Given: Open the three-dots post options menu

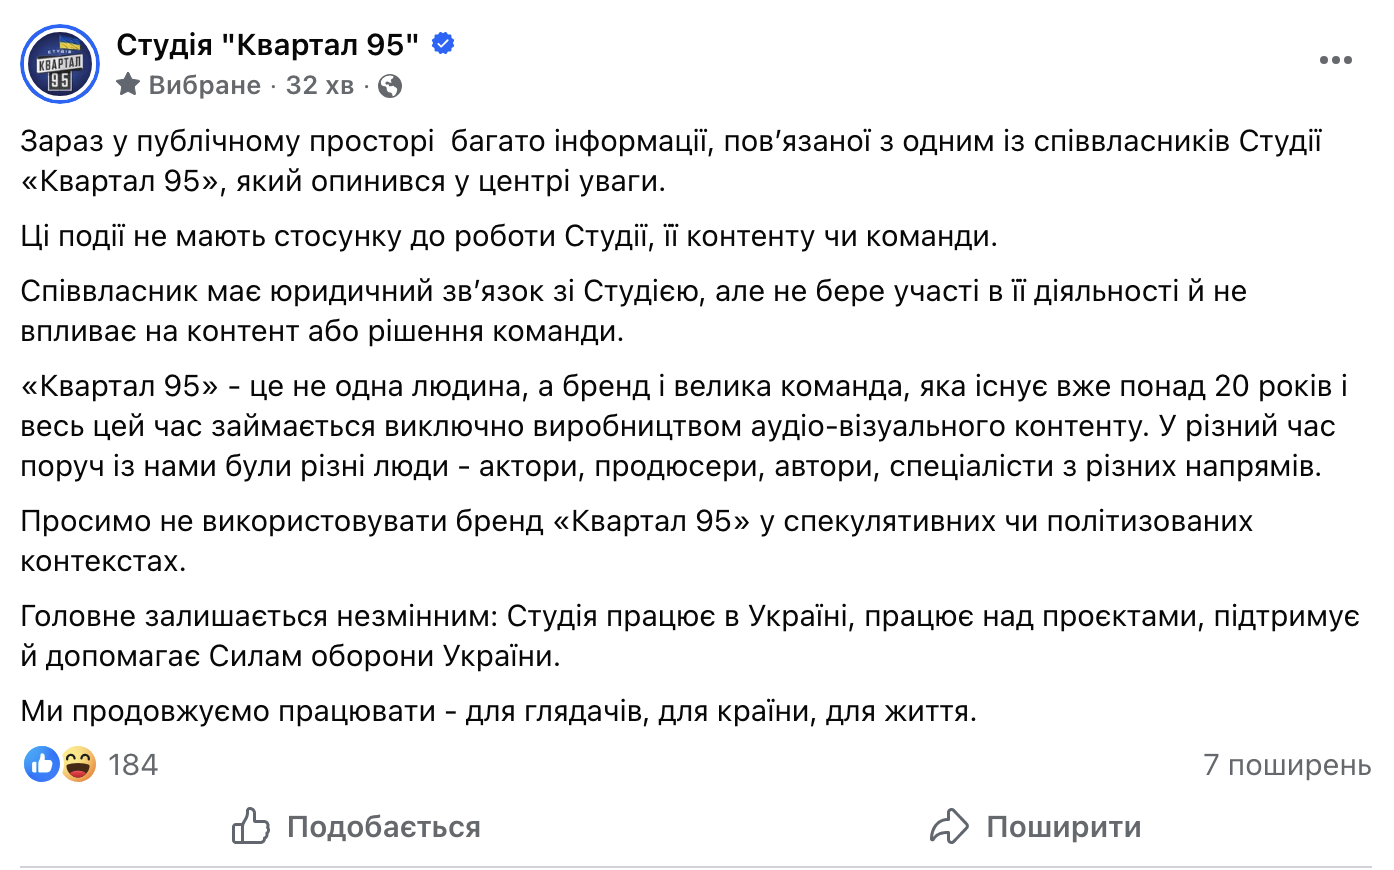Looking at the screenshot, I should (x=1335, y=61).
